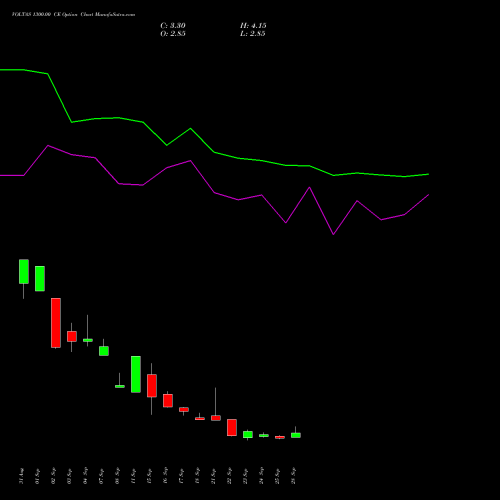Click the chart title text at top-left
The height and width of the screenshot is (500, 500).
(73, 15)
